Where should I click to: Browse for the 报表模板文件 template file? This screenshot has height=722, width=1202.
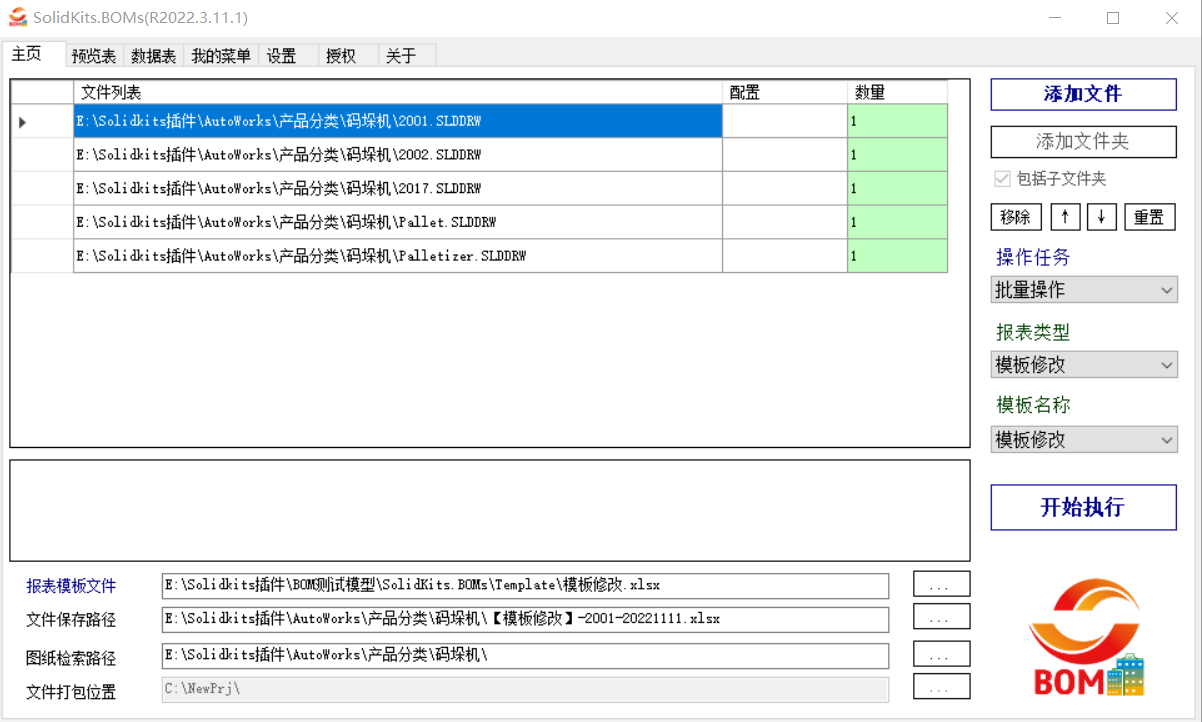coord(940,584)
